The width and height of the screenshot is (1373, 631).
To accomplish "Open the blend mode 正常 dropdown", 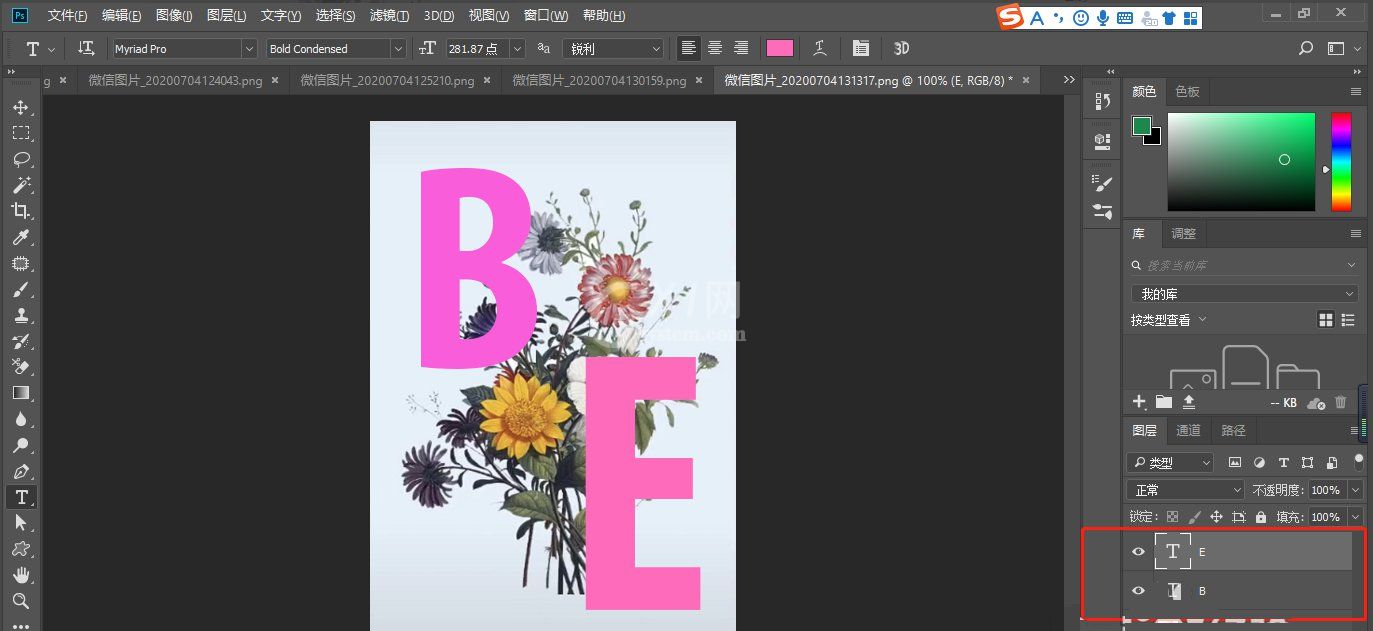I will [x=1185, y=490].
